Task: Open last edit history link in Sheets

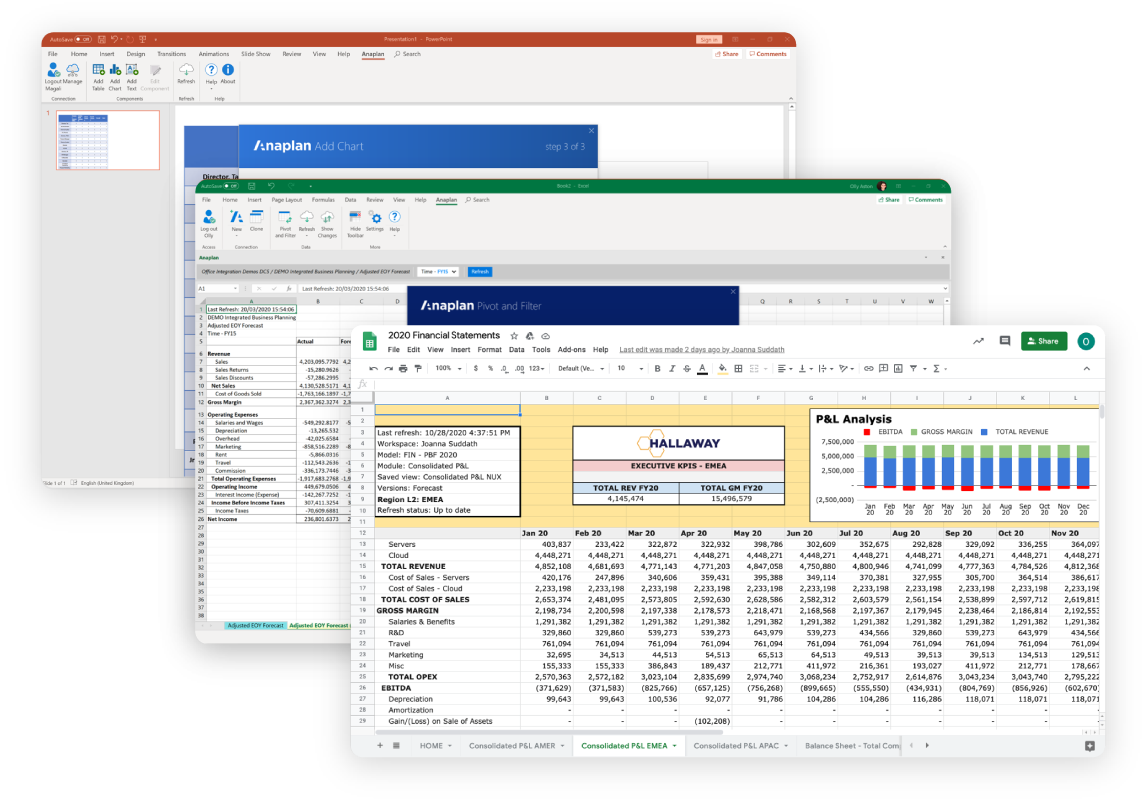Action: click(x=702, y=350)
